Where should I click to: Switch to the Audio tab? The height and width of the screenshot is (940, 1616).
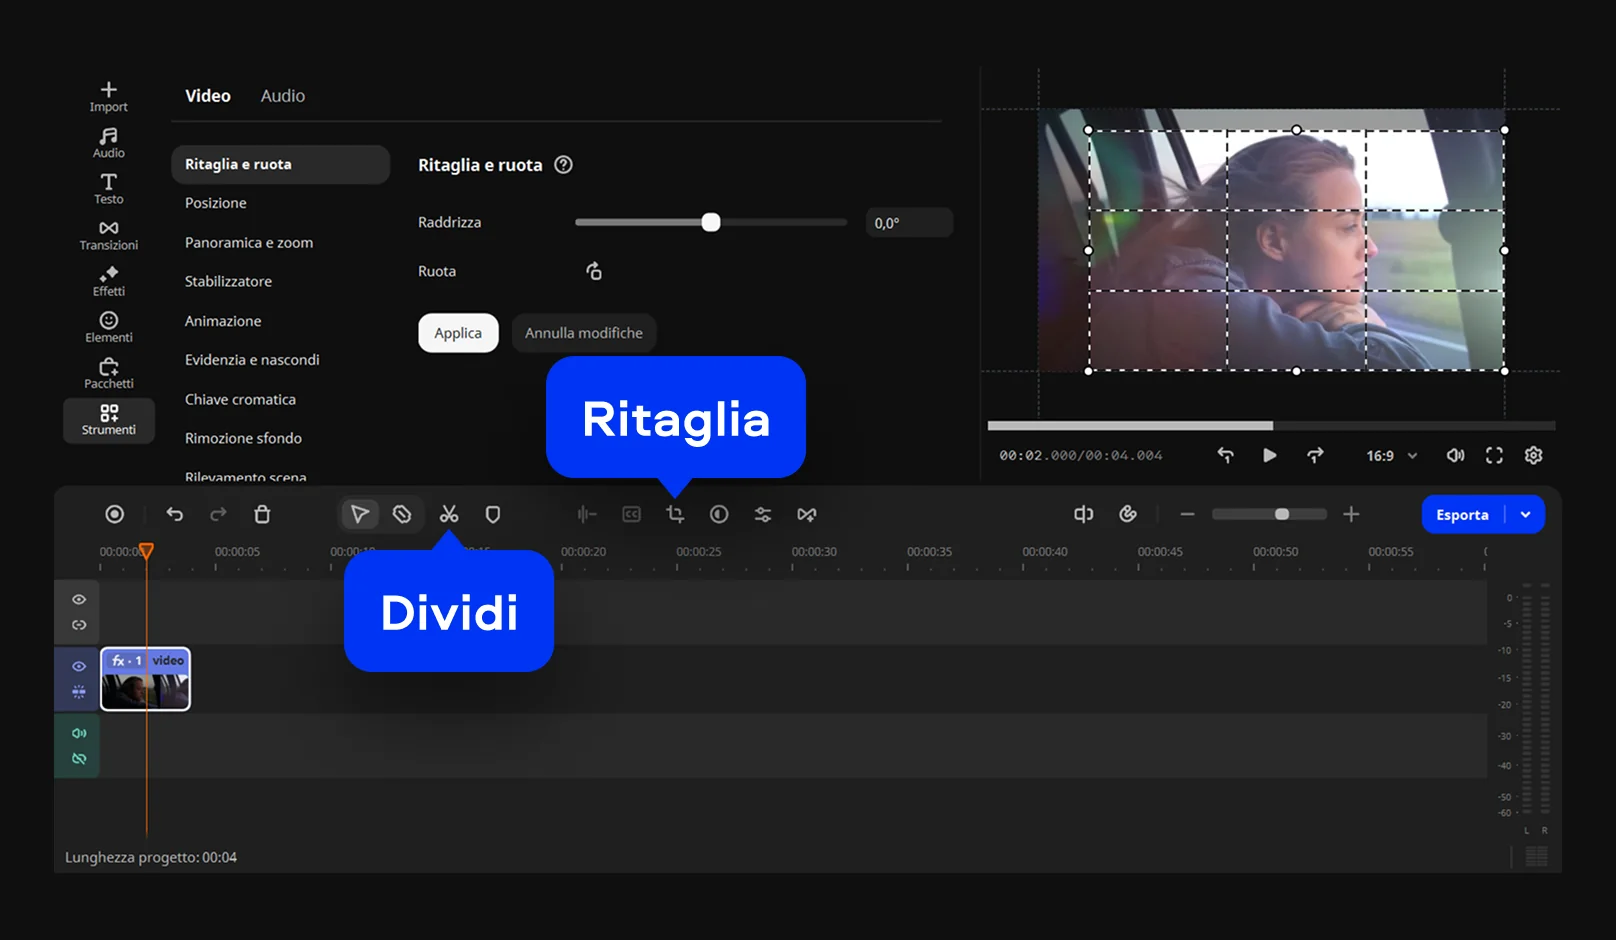[x=283, y=96]
